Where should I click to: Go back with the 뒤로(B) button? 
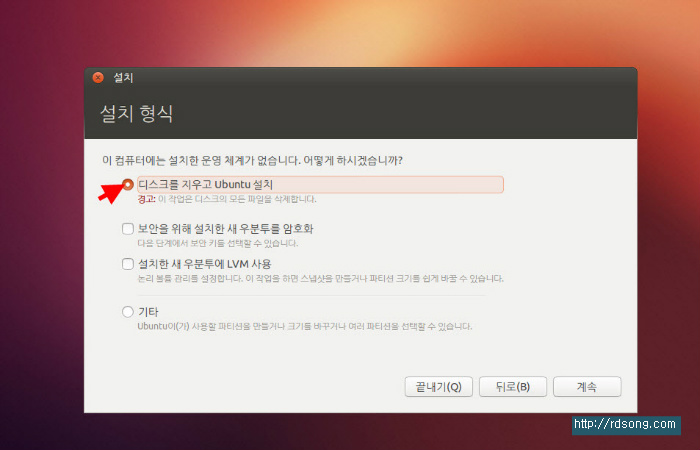(511, 387)
